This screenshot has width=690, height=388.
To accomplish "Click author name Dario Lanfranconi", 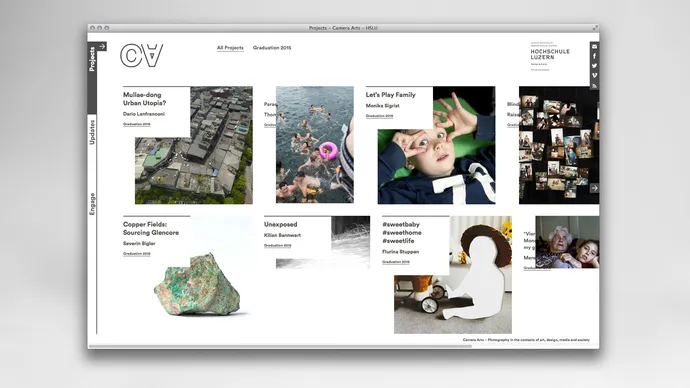I will point(144,114).
